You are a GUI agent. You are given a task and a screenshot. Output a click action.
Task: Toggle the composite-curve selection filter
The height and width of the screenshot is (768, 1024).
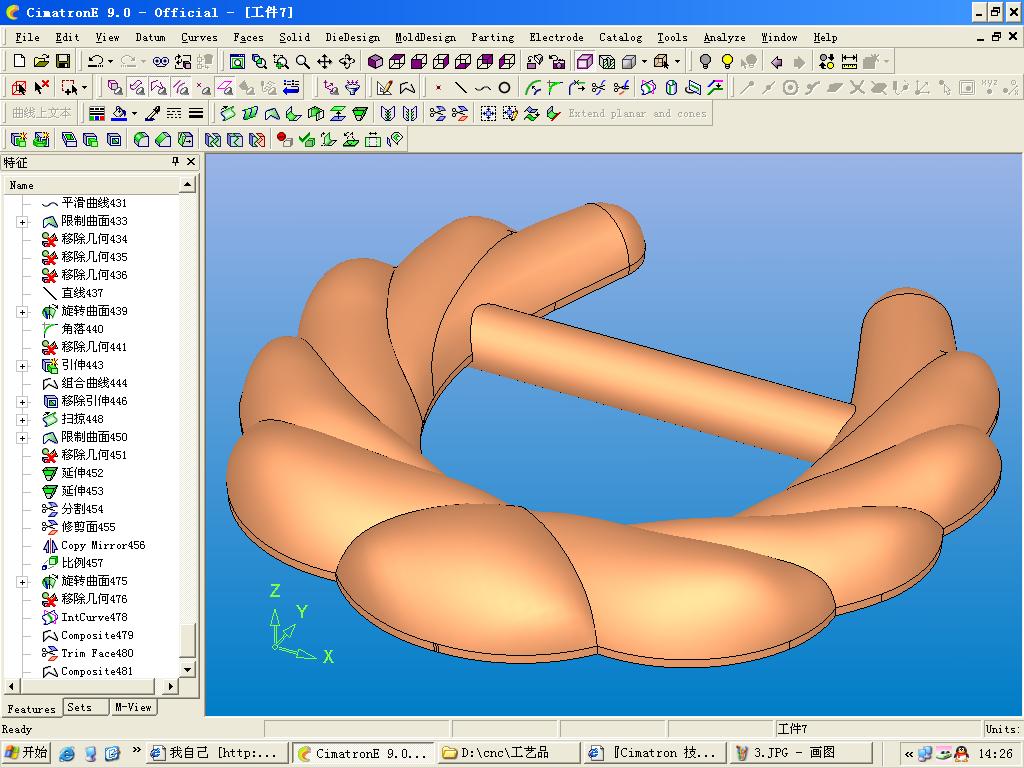click(159, 88)
